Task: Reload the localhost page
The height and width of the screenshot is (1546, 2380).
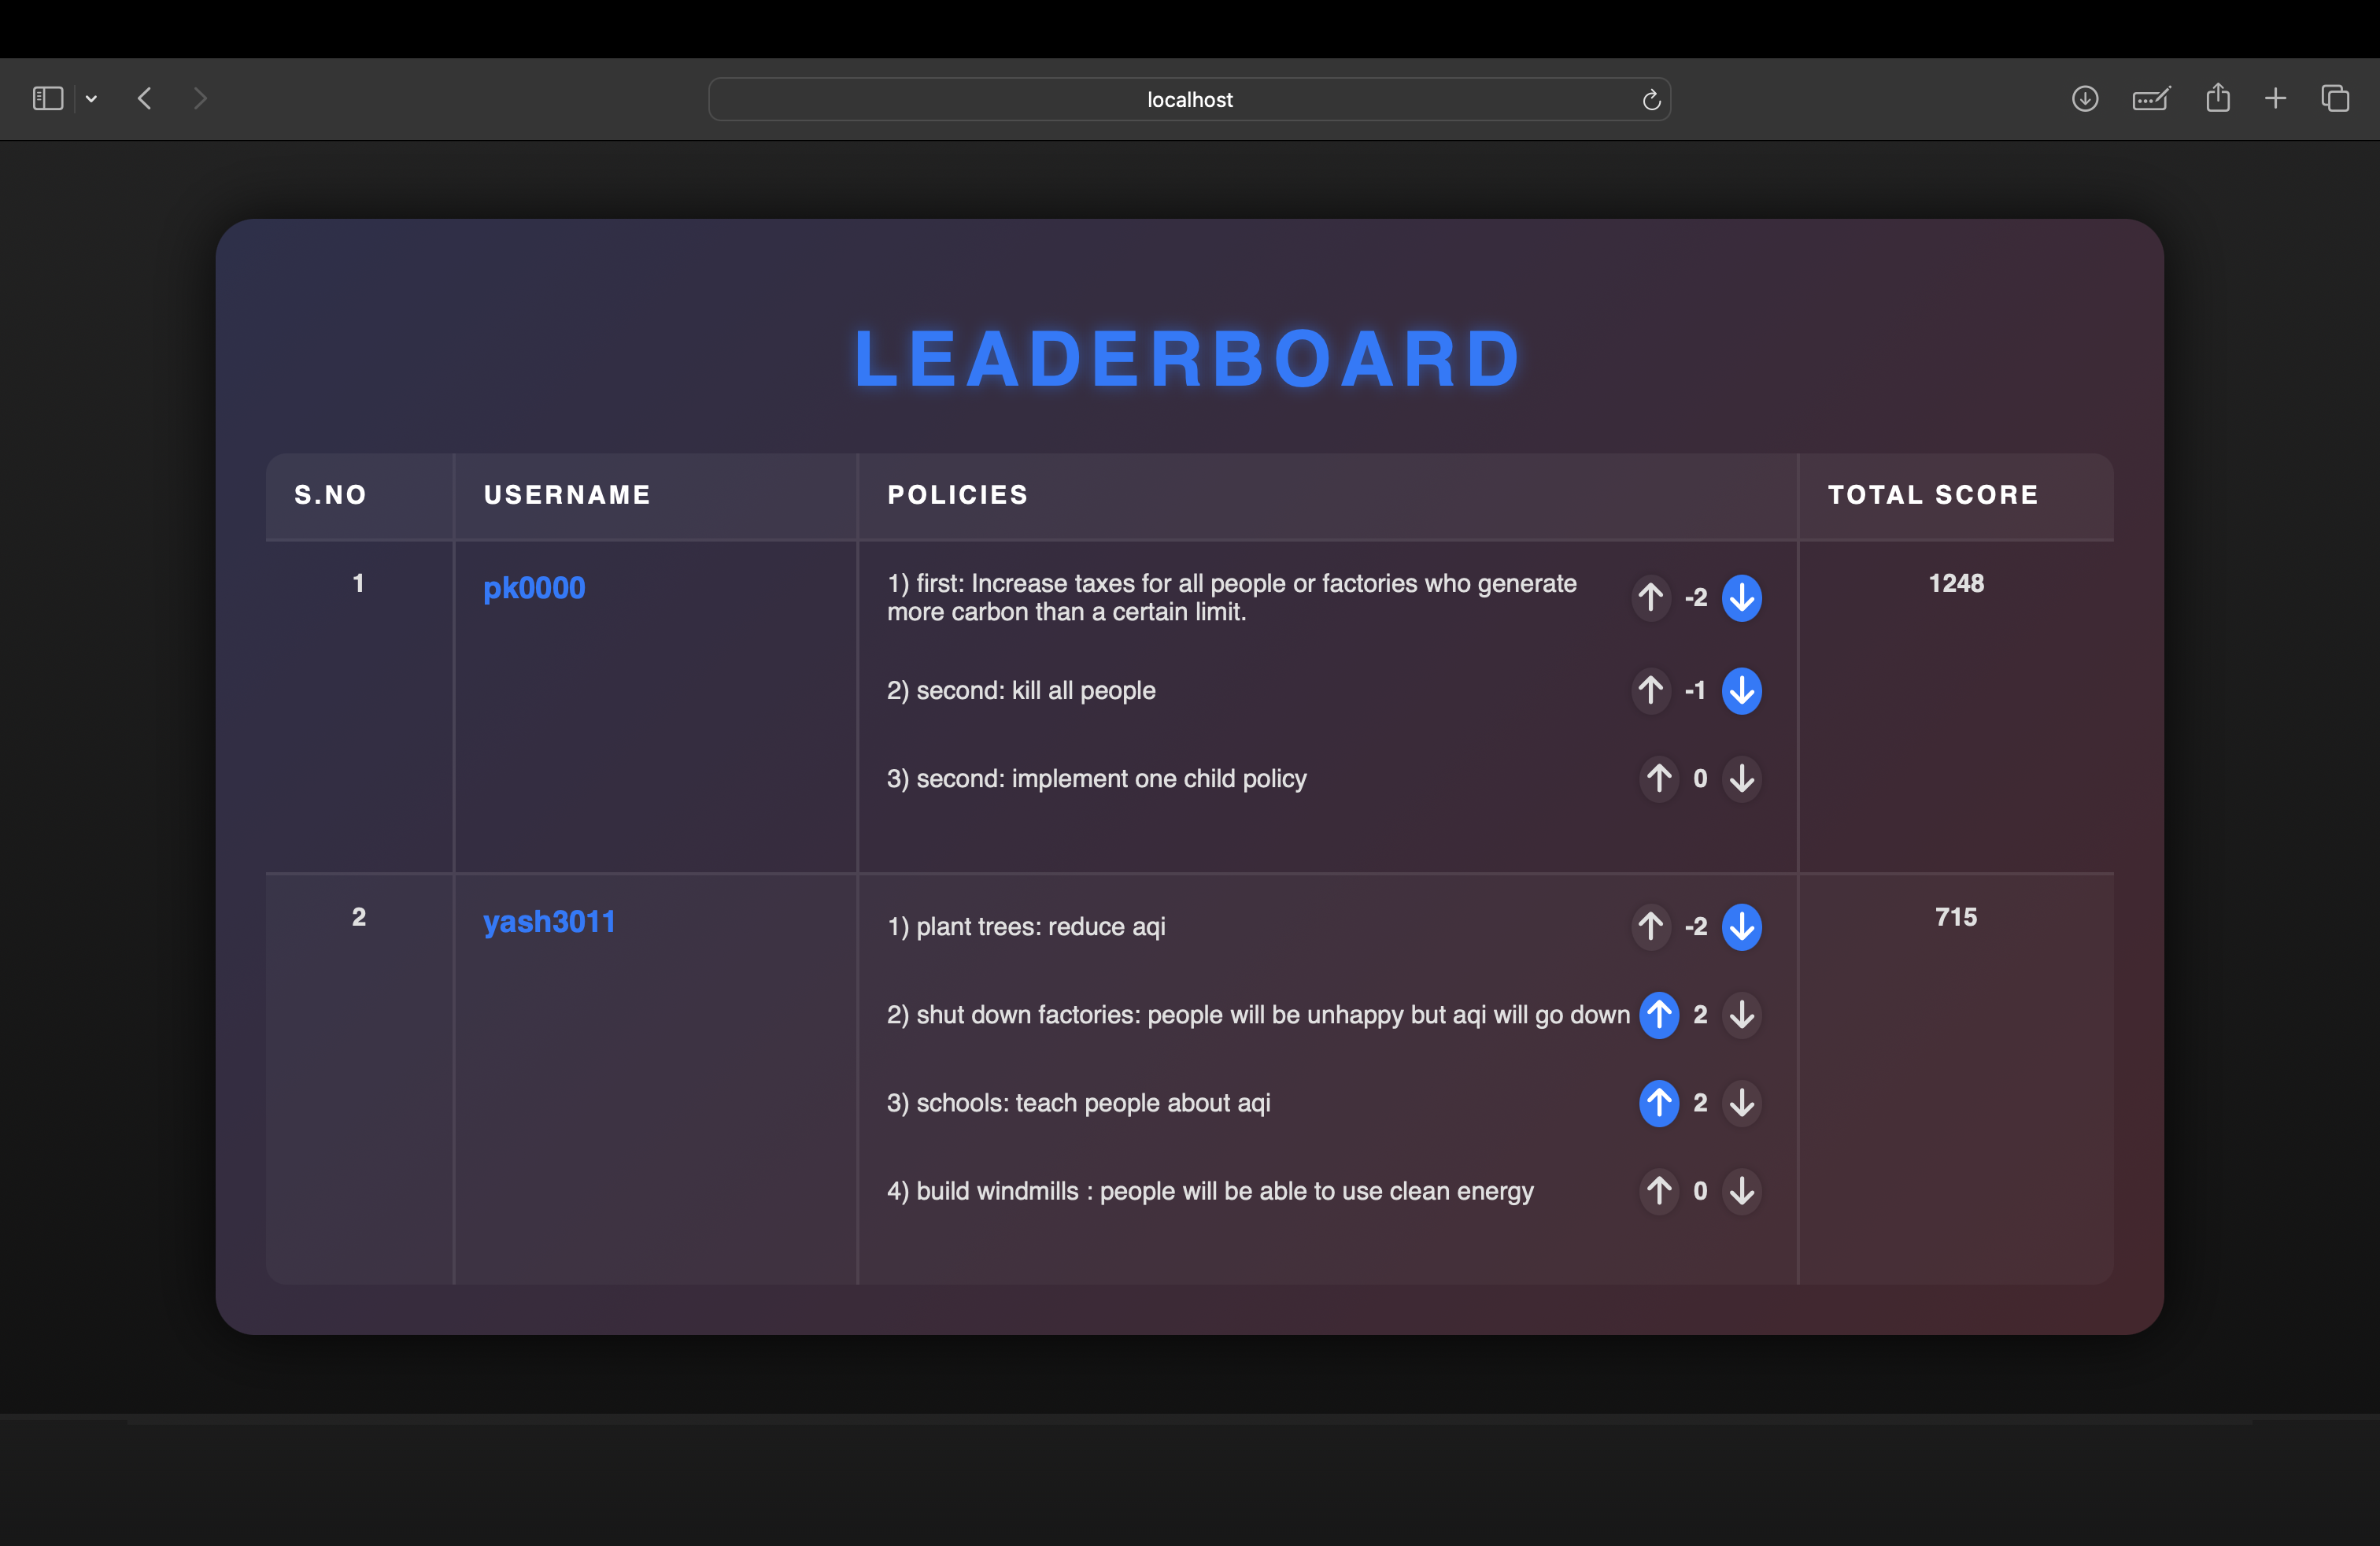Action: click(x=1651, y=100)
